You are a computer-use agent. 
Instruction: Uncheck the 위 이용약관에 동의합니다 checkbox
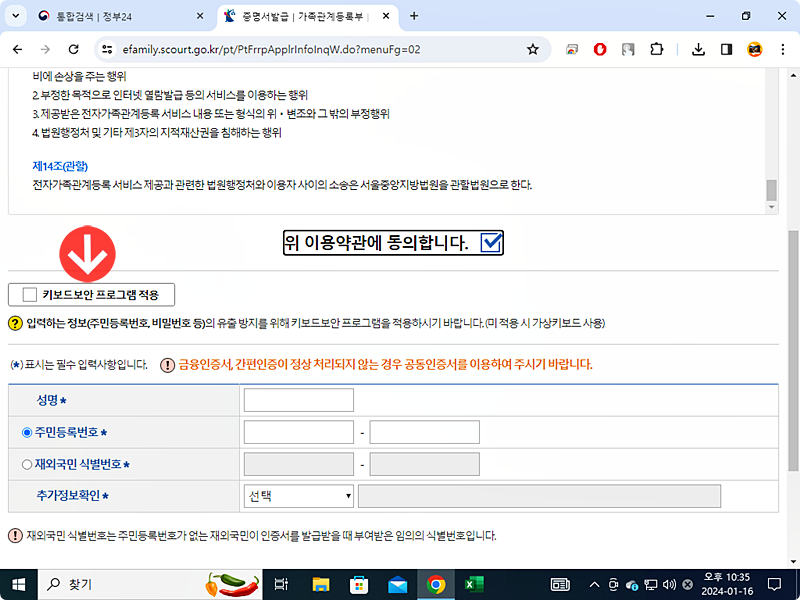pos(489,242)
